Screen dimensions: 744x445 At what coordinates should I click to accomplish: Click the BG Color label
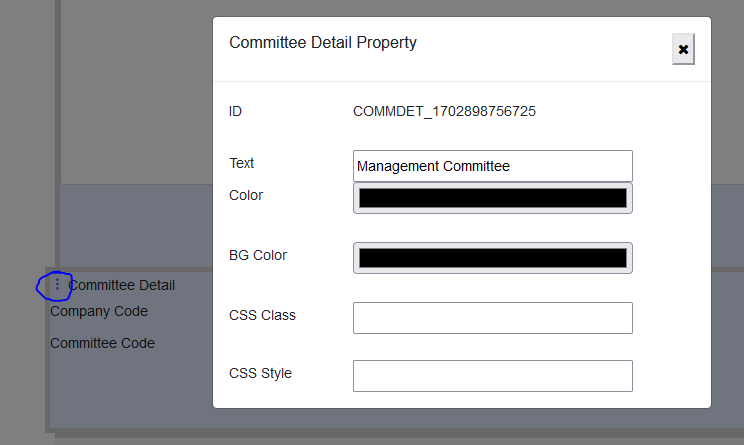(258, 255)
